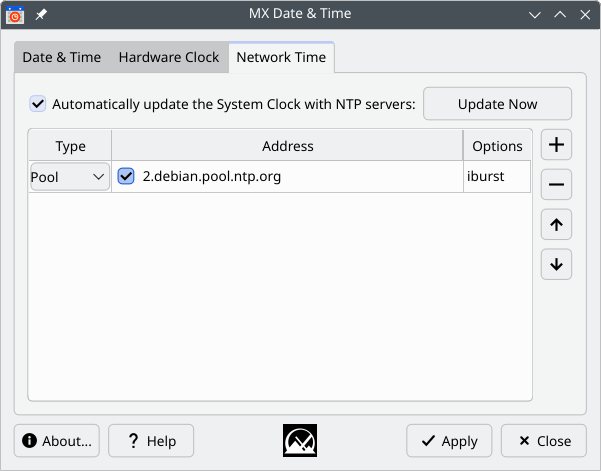Apply the time settings
The image size is (601, 471).
[449, 441]
